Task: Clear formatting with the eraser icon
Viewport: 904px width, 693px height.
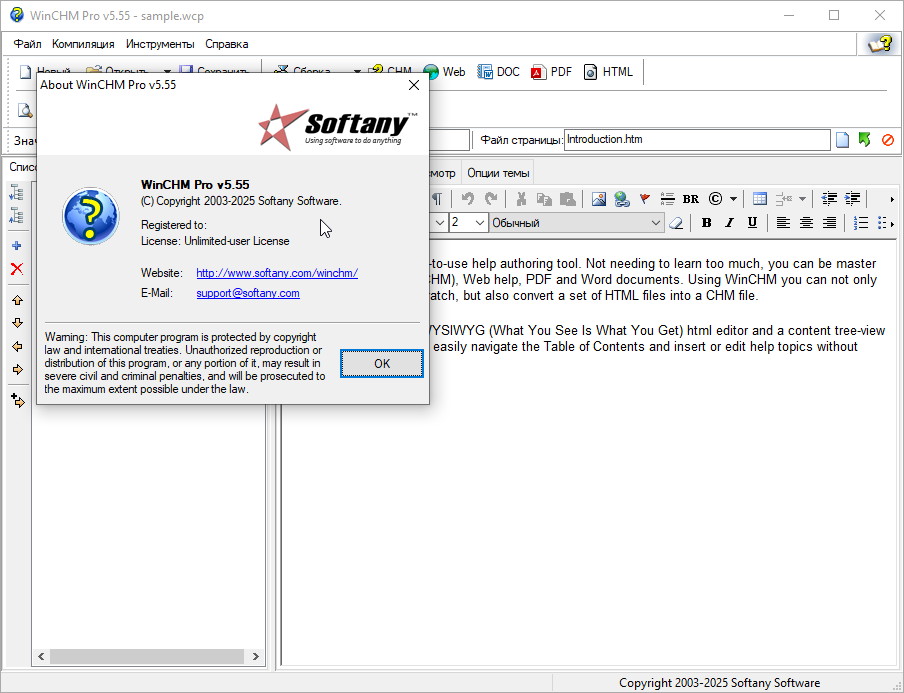Action: click(x=676, y=223)
